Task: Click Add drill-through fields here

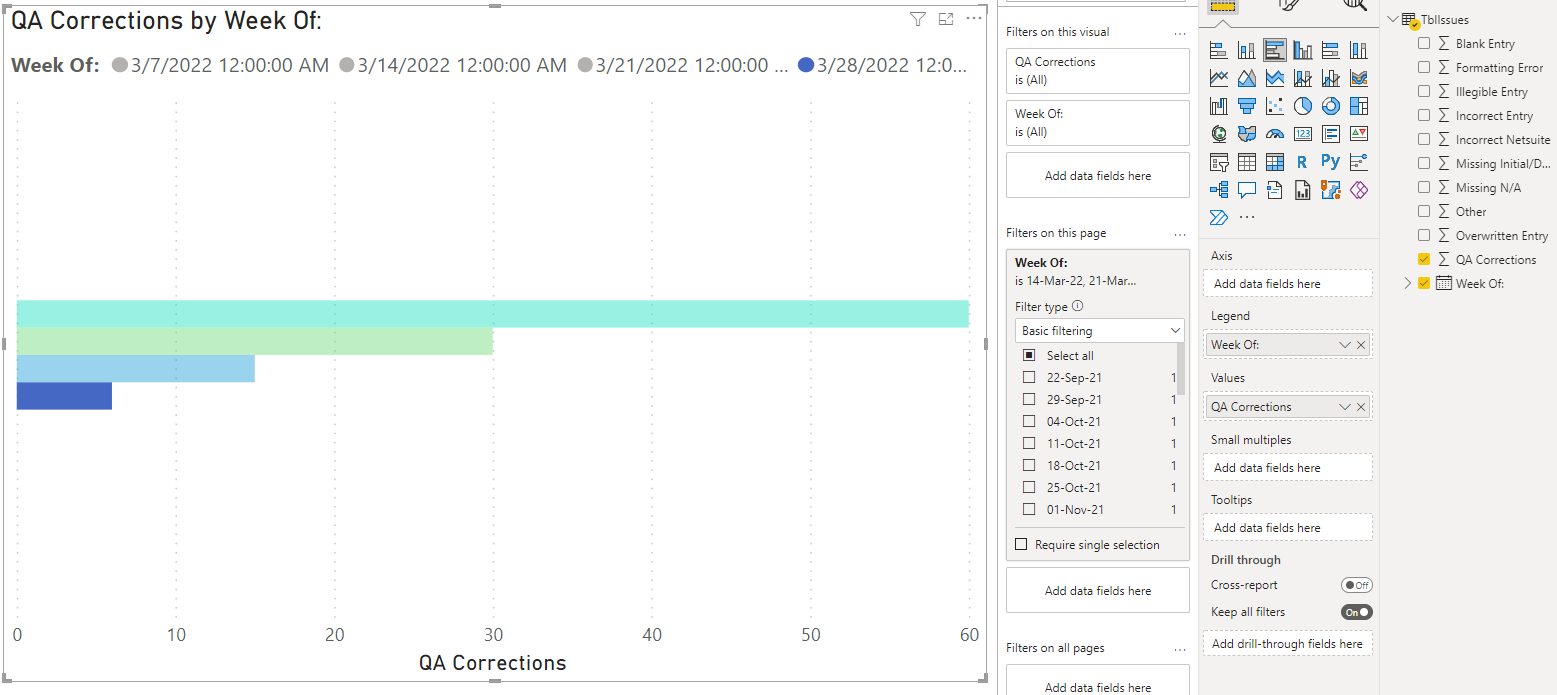Action: point(1288,644)
